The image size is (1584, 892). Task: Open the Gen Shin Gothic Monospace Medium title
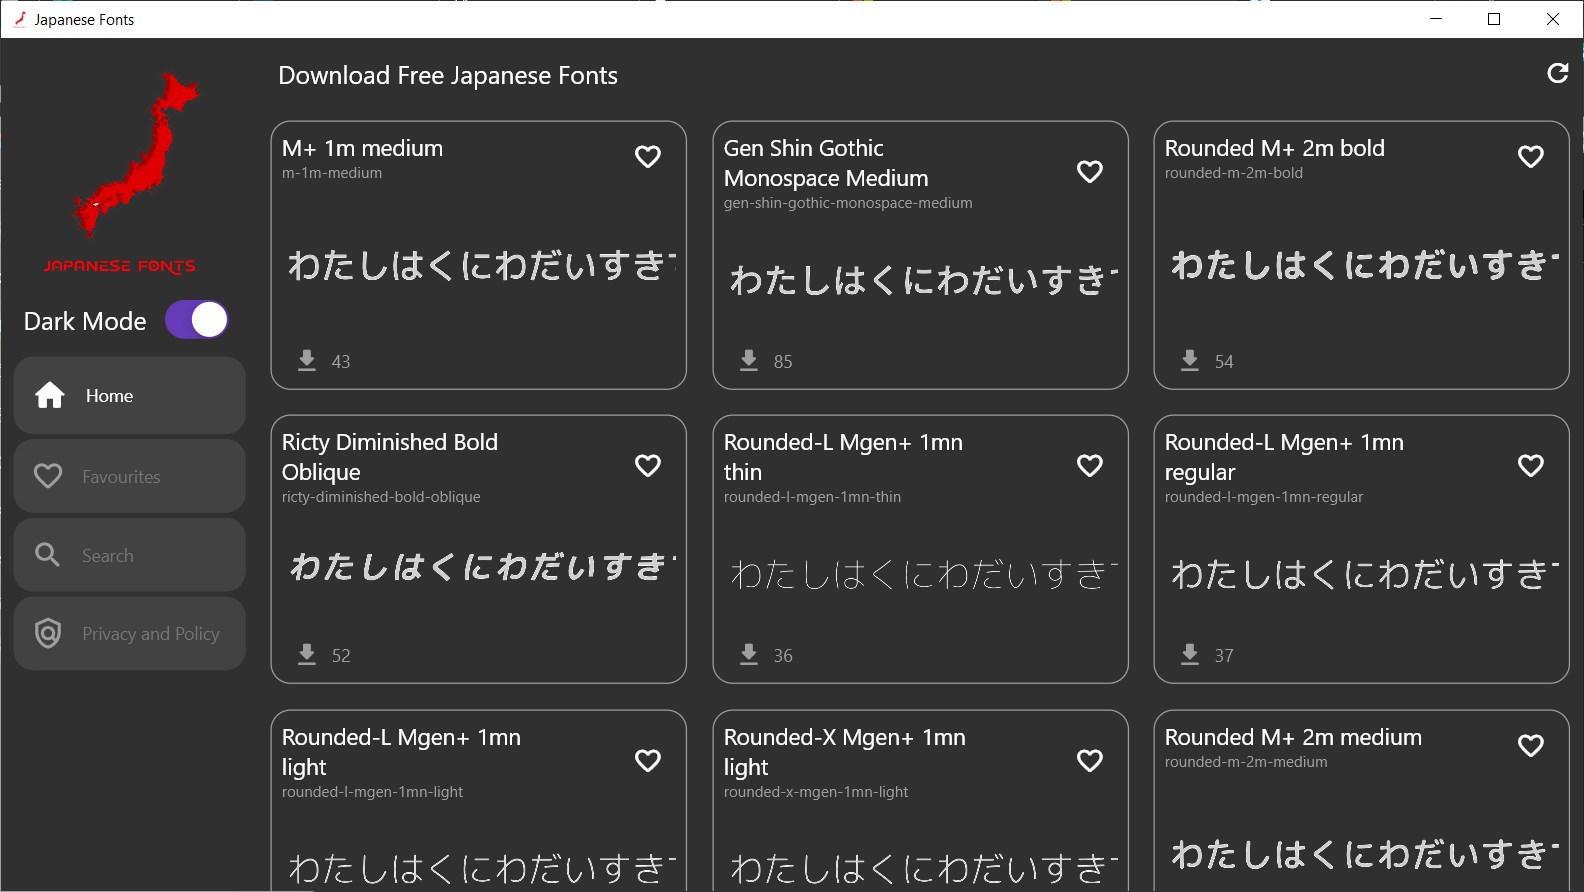[826, 163]
